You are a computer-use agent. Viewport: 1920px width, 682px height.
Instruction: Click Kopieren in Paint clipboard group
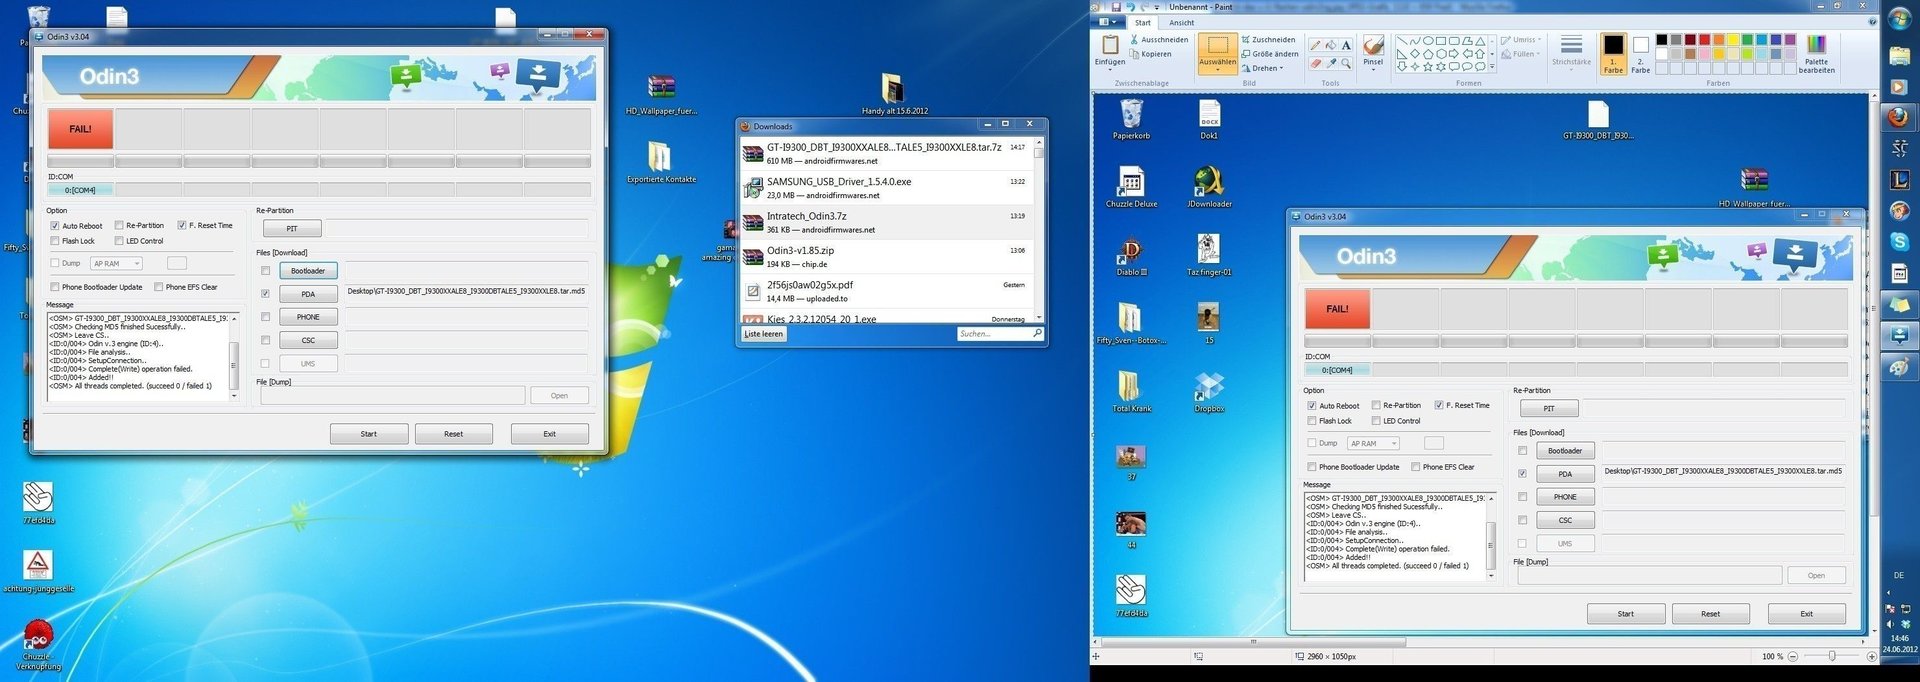point(1151,54)
